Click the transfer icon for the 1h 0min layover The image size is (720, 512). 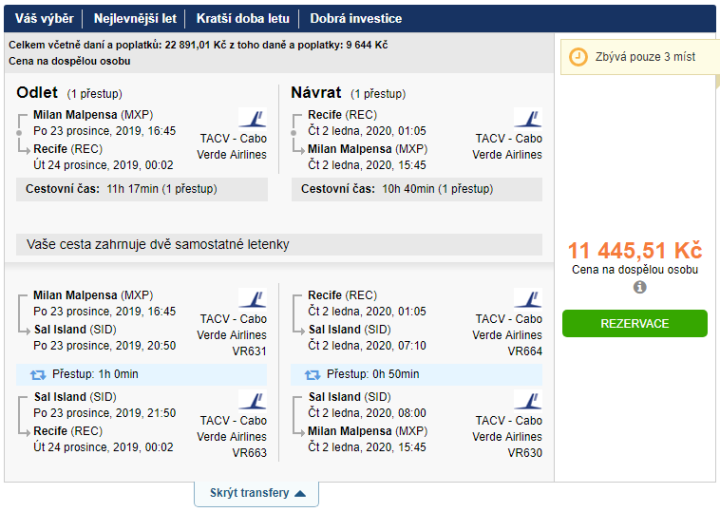[x=39, y=374]
